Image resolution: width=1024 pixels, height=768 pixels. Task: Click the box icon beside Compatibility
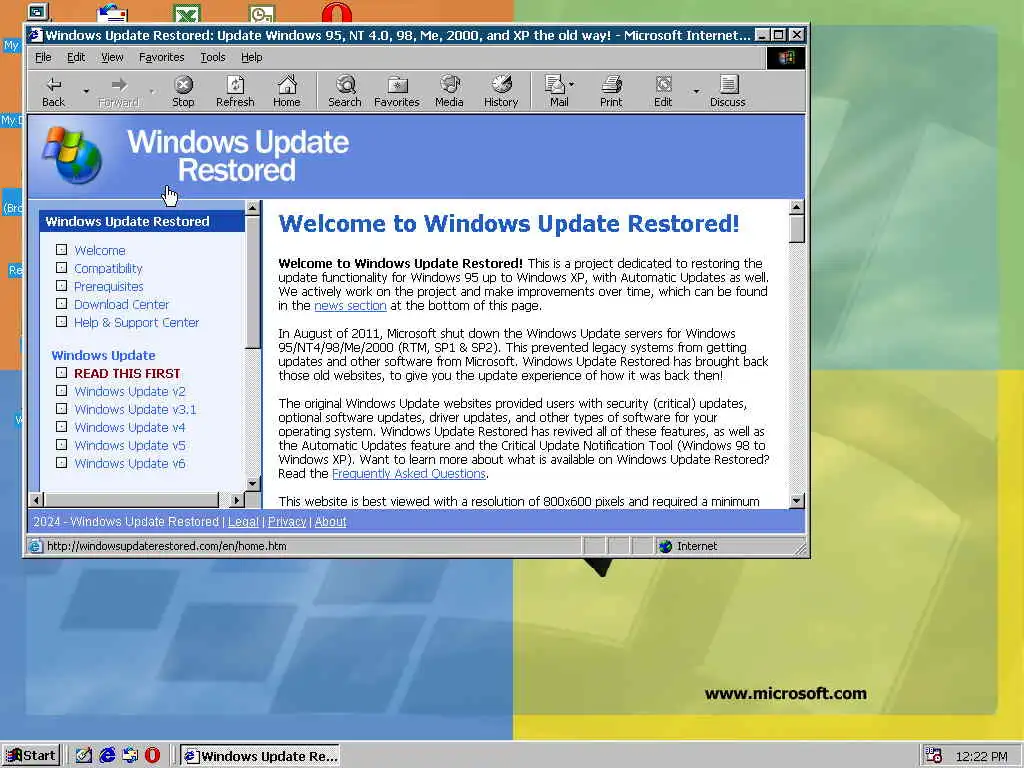tap(61, 268)
